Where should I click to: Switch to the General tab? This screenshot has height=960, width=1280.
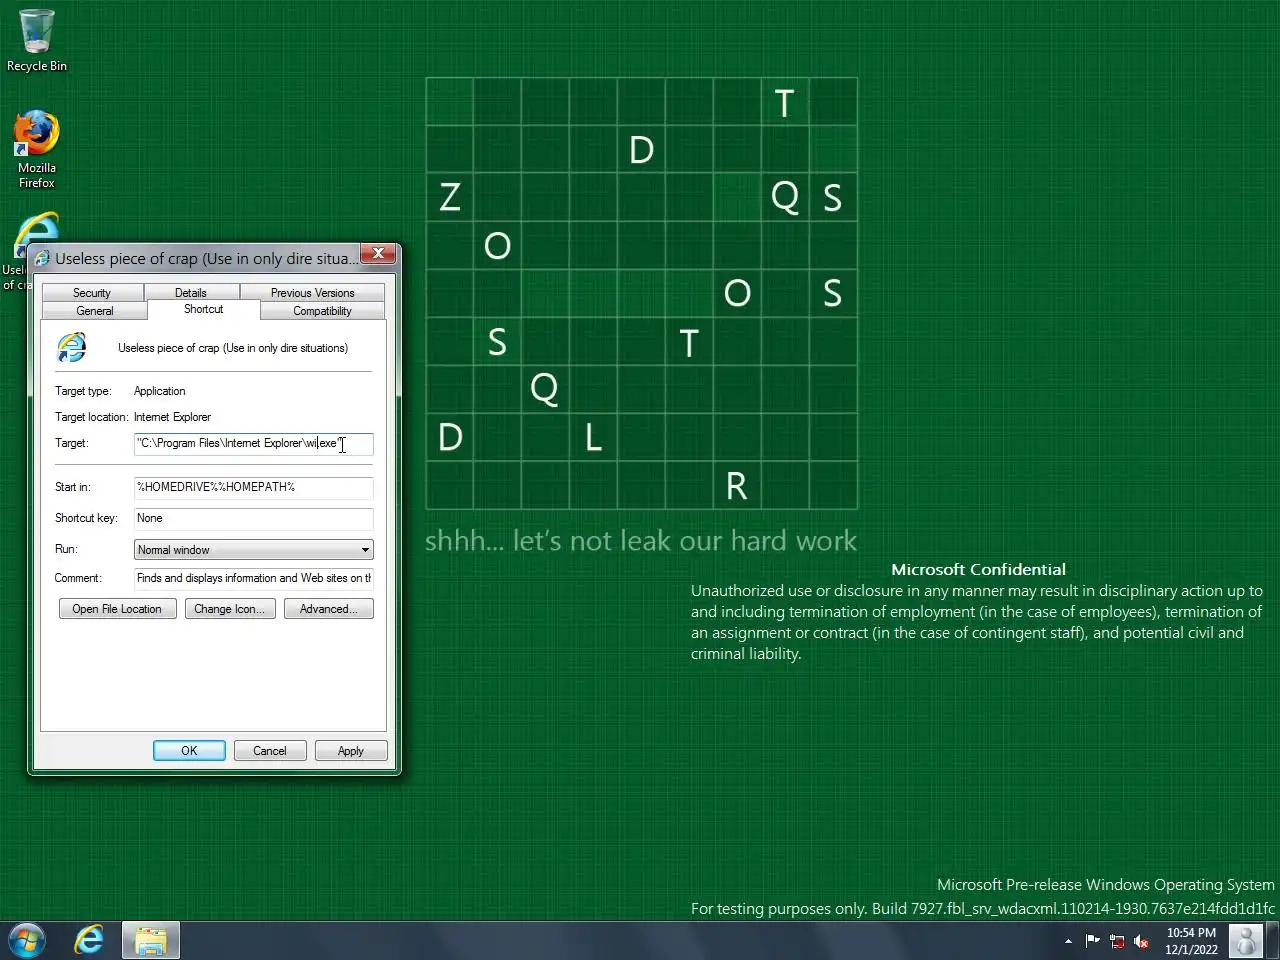point(95,311)
